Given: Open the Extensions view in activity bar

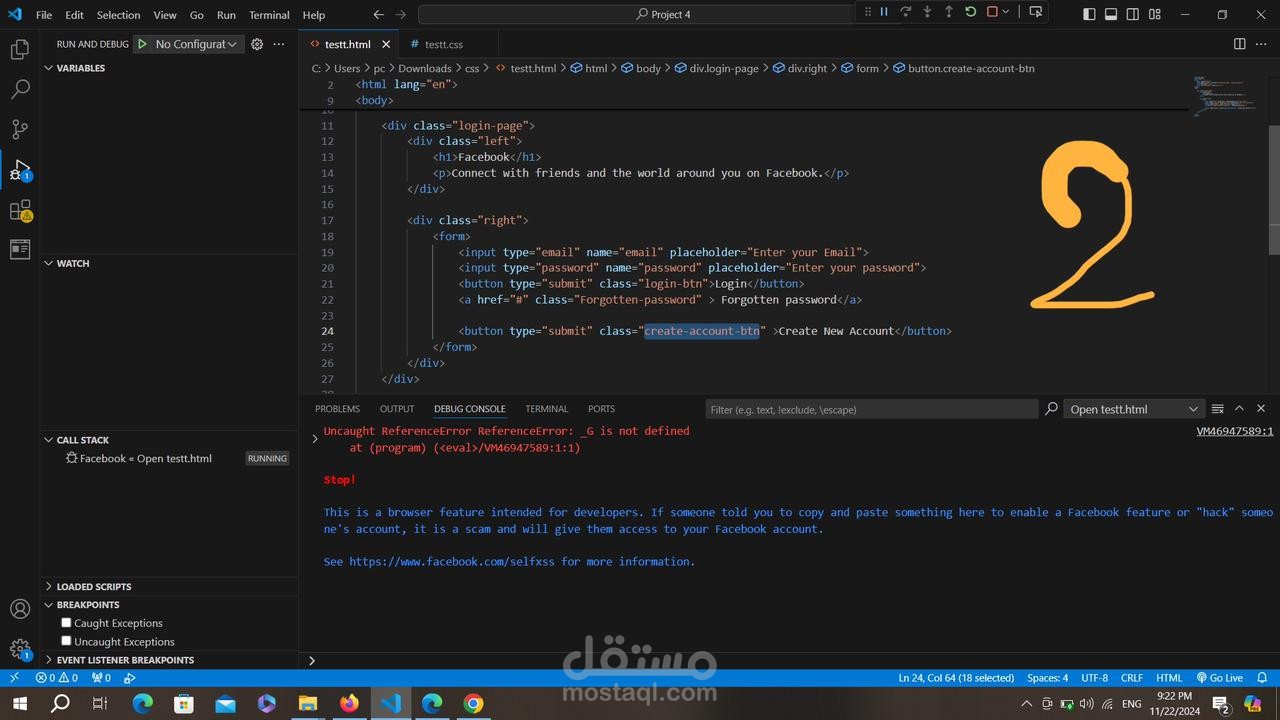Looking at the screenshot, I should [x=20, y=210].
